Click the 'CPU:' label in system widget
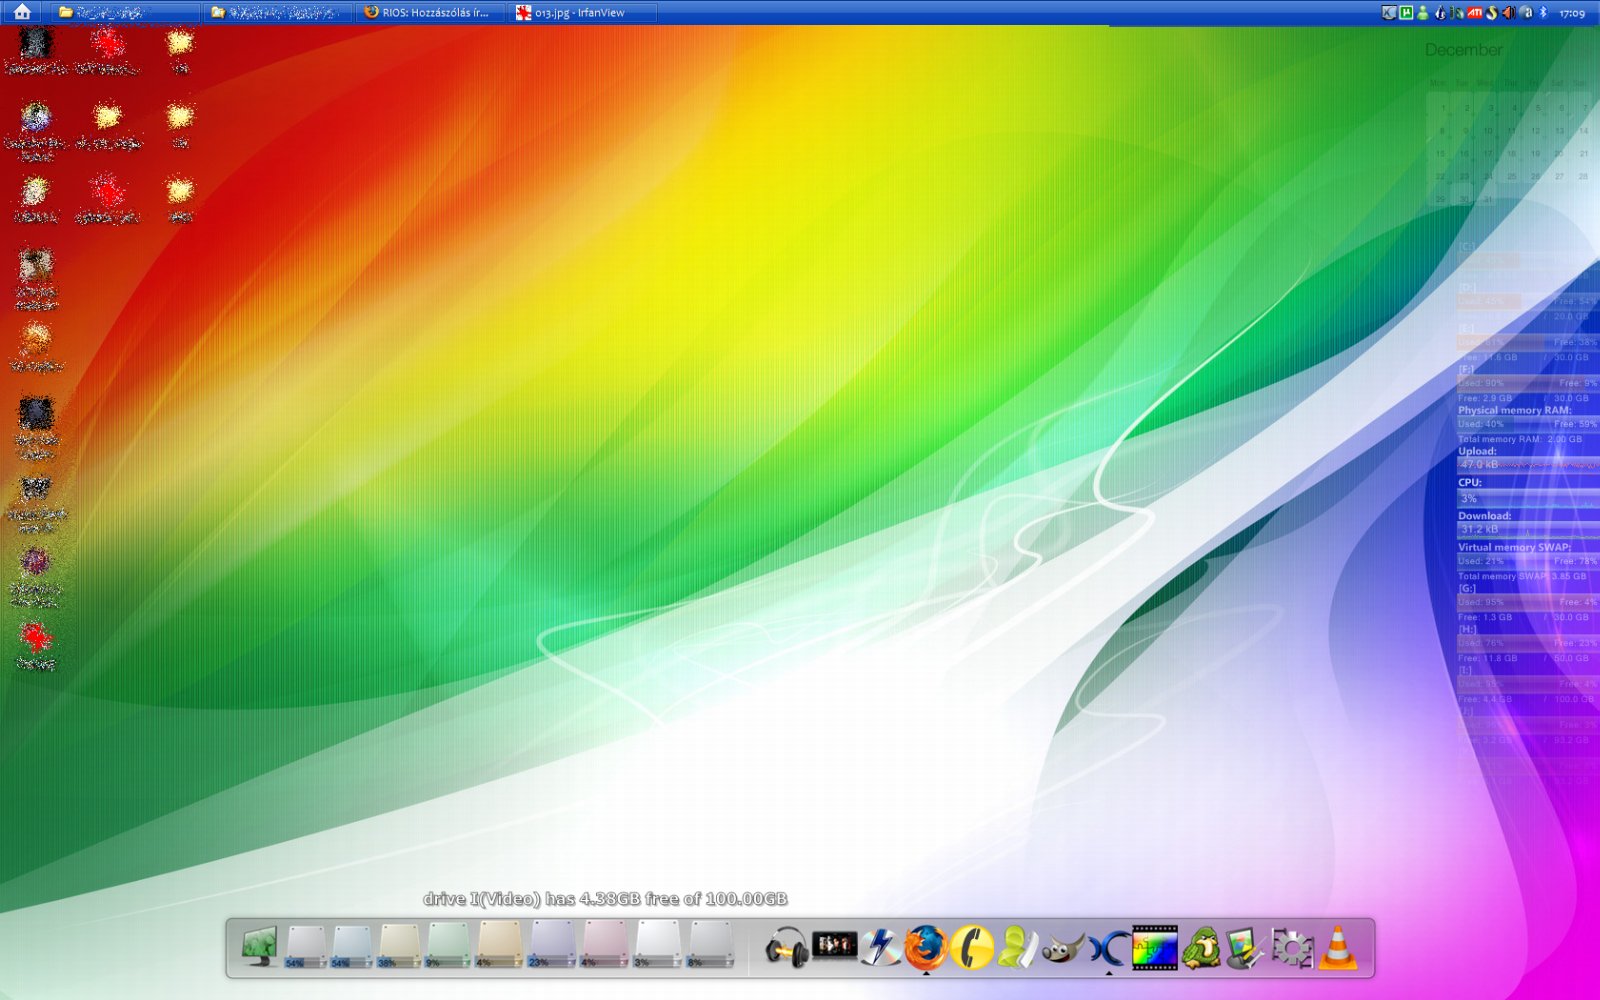 coord(1469,482)
